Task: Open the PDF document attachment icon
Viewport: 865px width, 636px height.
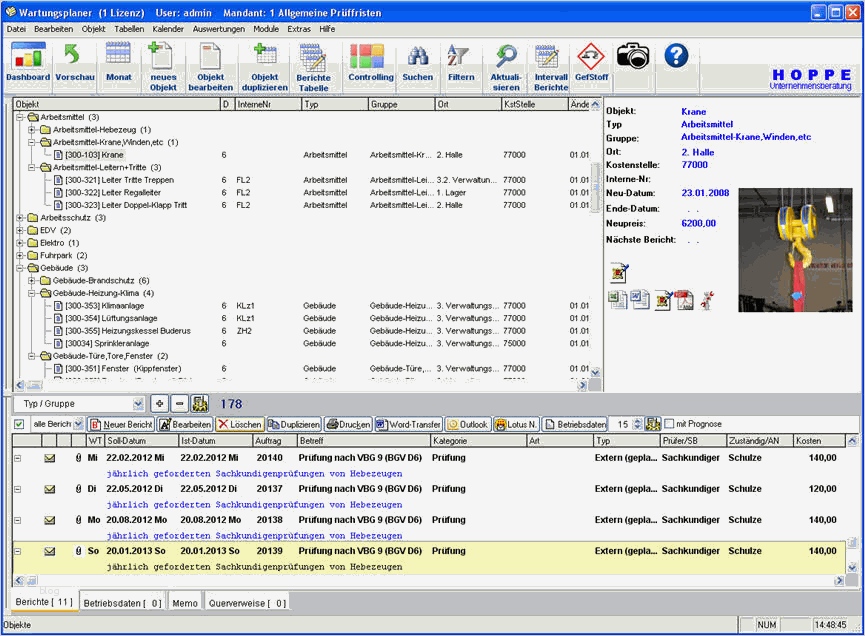Action: coord(684,300)
